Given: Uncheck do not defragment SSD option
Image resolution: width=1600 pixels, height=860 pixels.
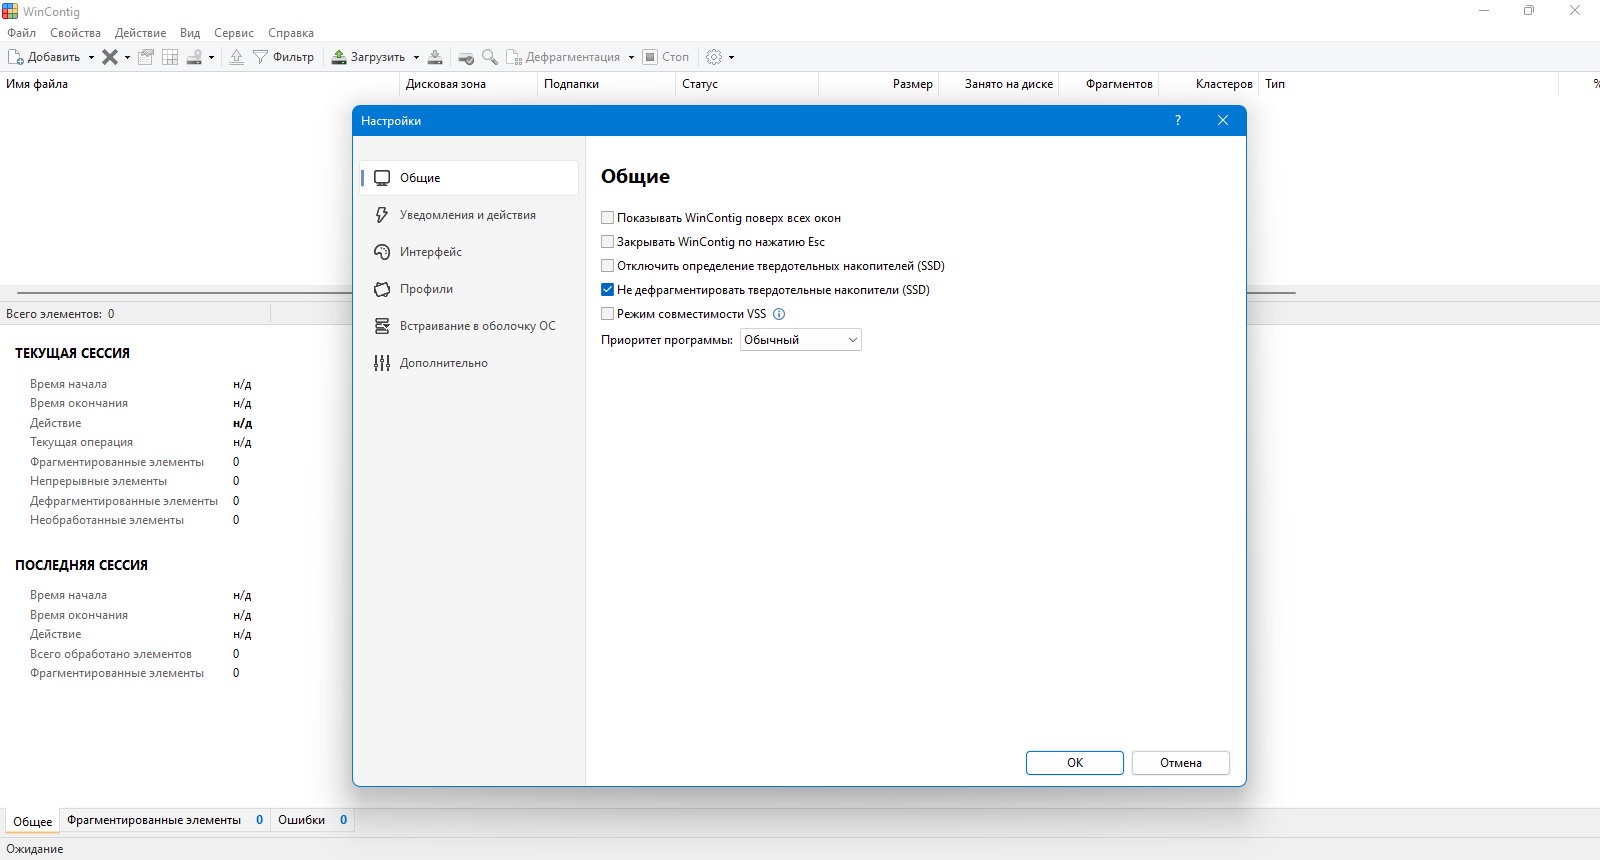Looking at the screenshot, I should click(607, 290).
